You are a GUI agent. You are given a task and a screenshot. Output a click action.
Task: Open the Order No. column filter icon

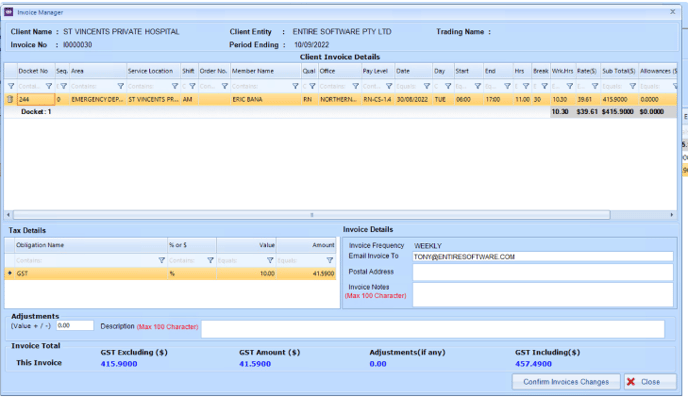(225, 86)
